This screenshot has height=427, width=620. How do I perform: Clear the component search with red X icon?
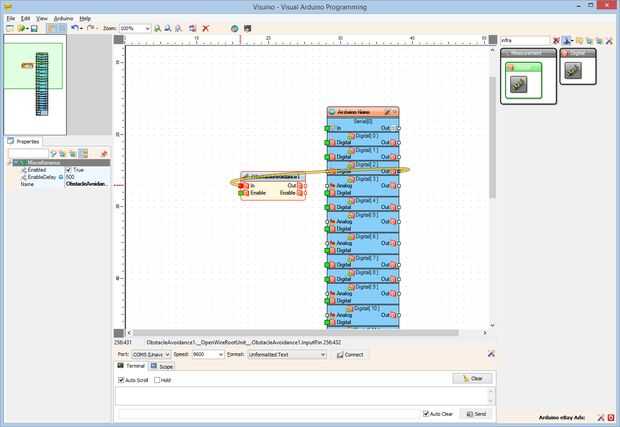(556, 41)
